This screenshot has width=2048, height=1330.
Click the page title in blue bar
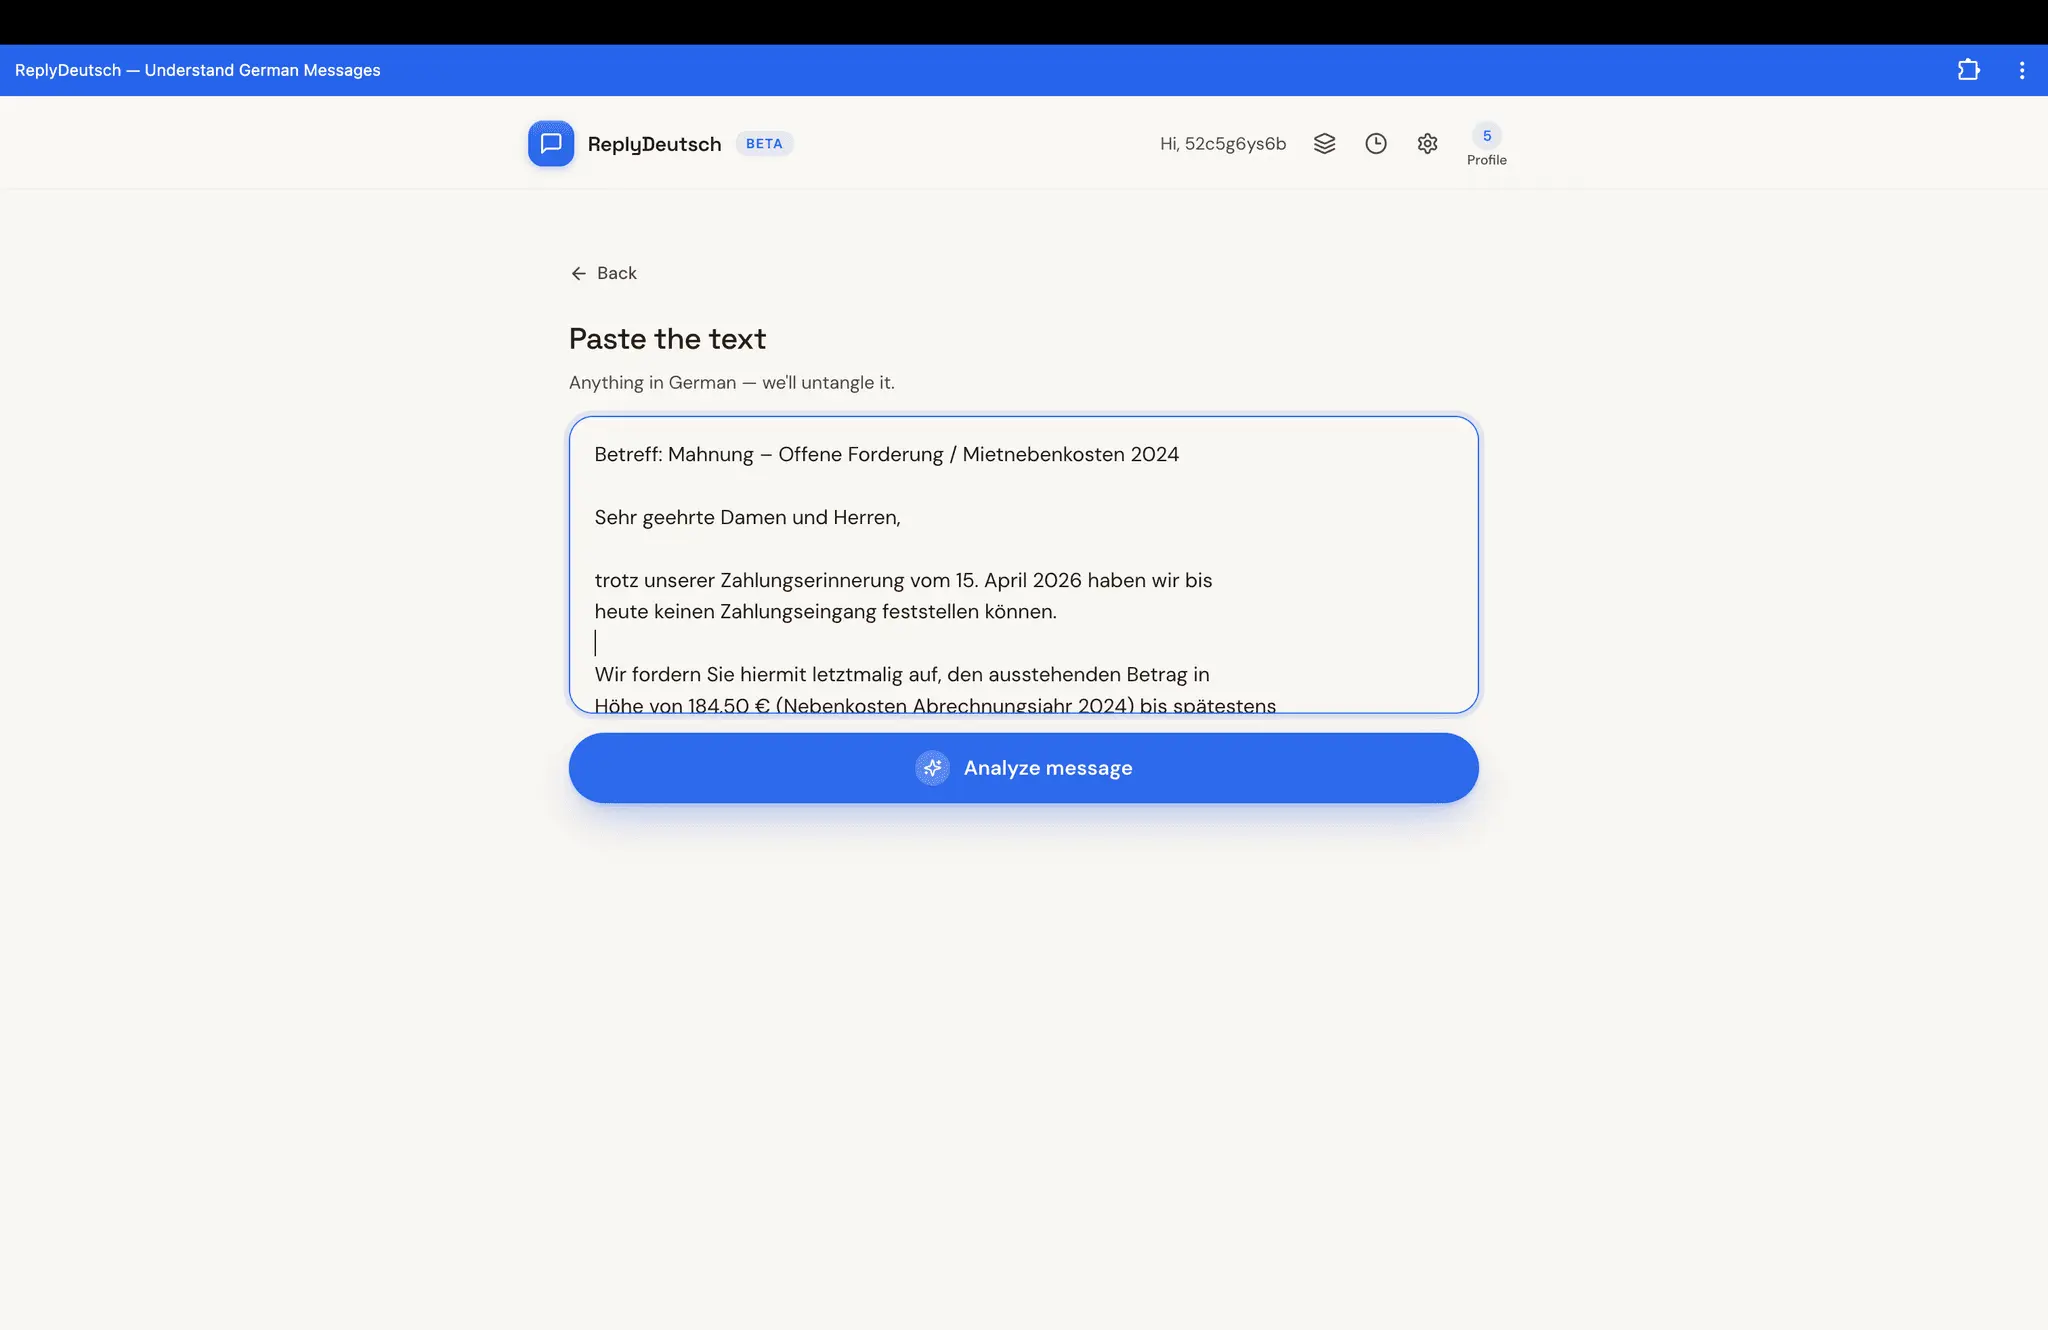click(197, 70)
